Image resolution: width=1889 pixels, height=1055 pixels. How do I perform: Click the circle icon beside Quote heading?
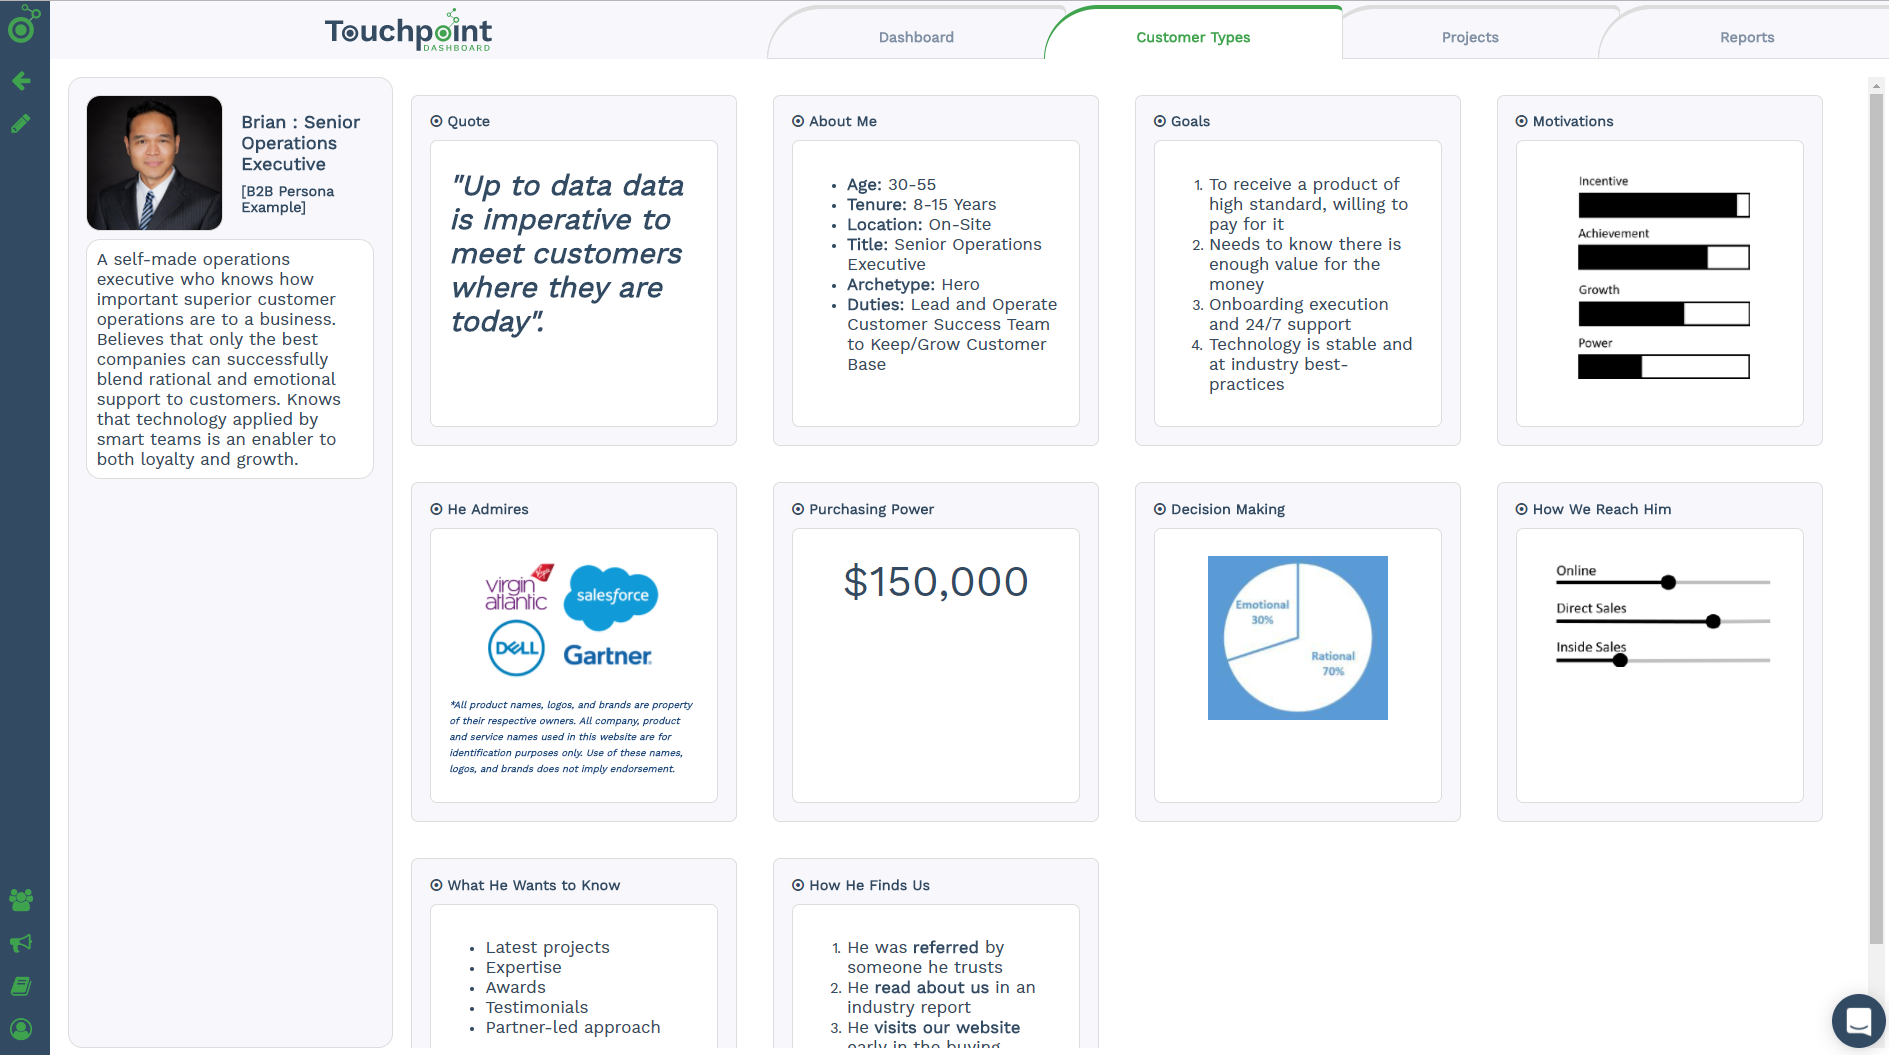436,121
